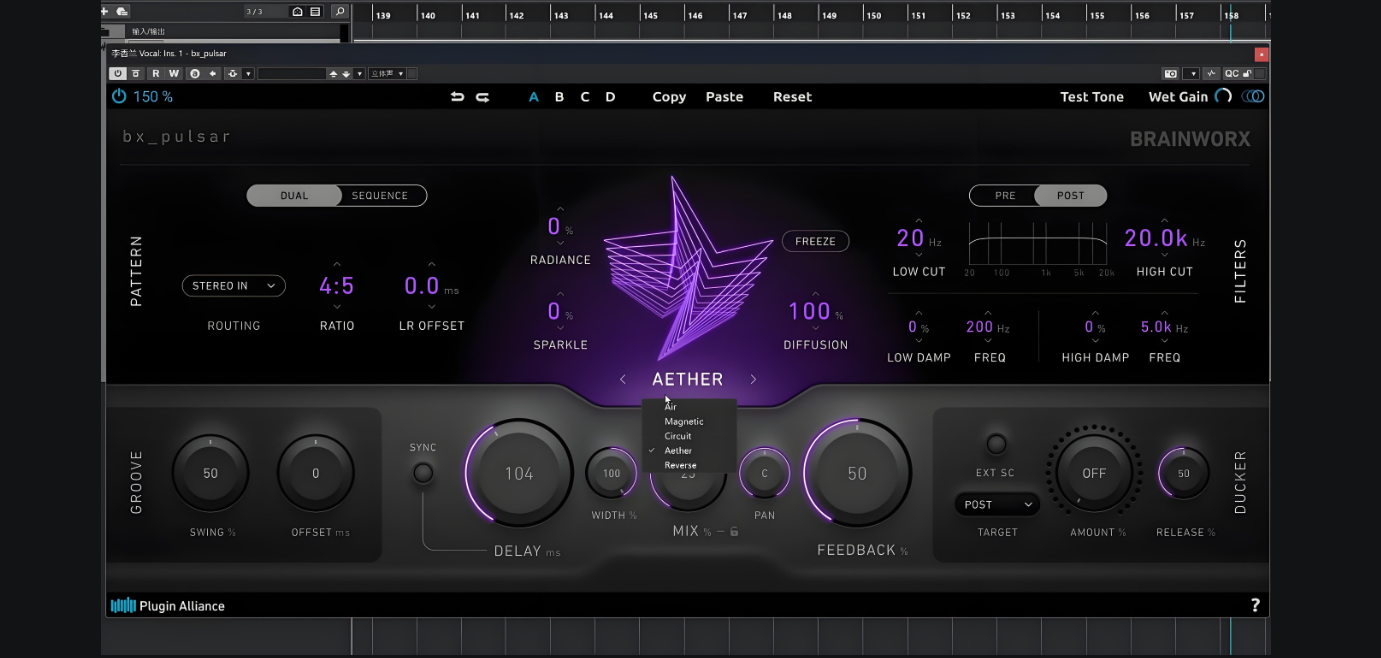
Task: Decrease Ratio with the down chevron
Action: (x=337, y=307)
